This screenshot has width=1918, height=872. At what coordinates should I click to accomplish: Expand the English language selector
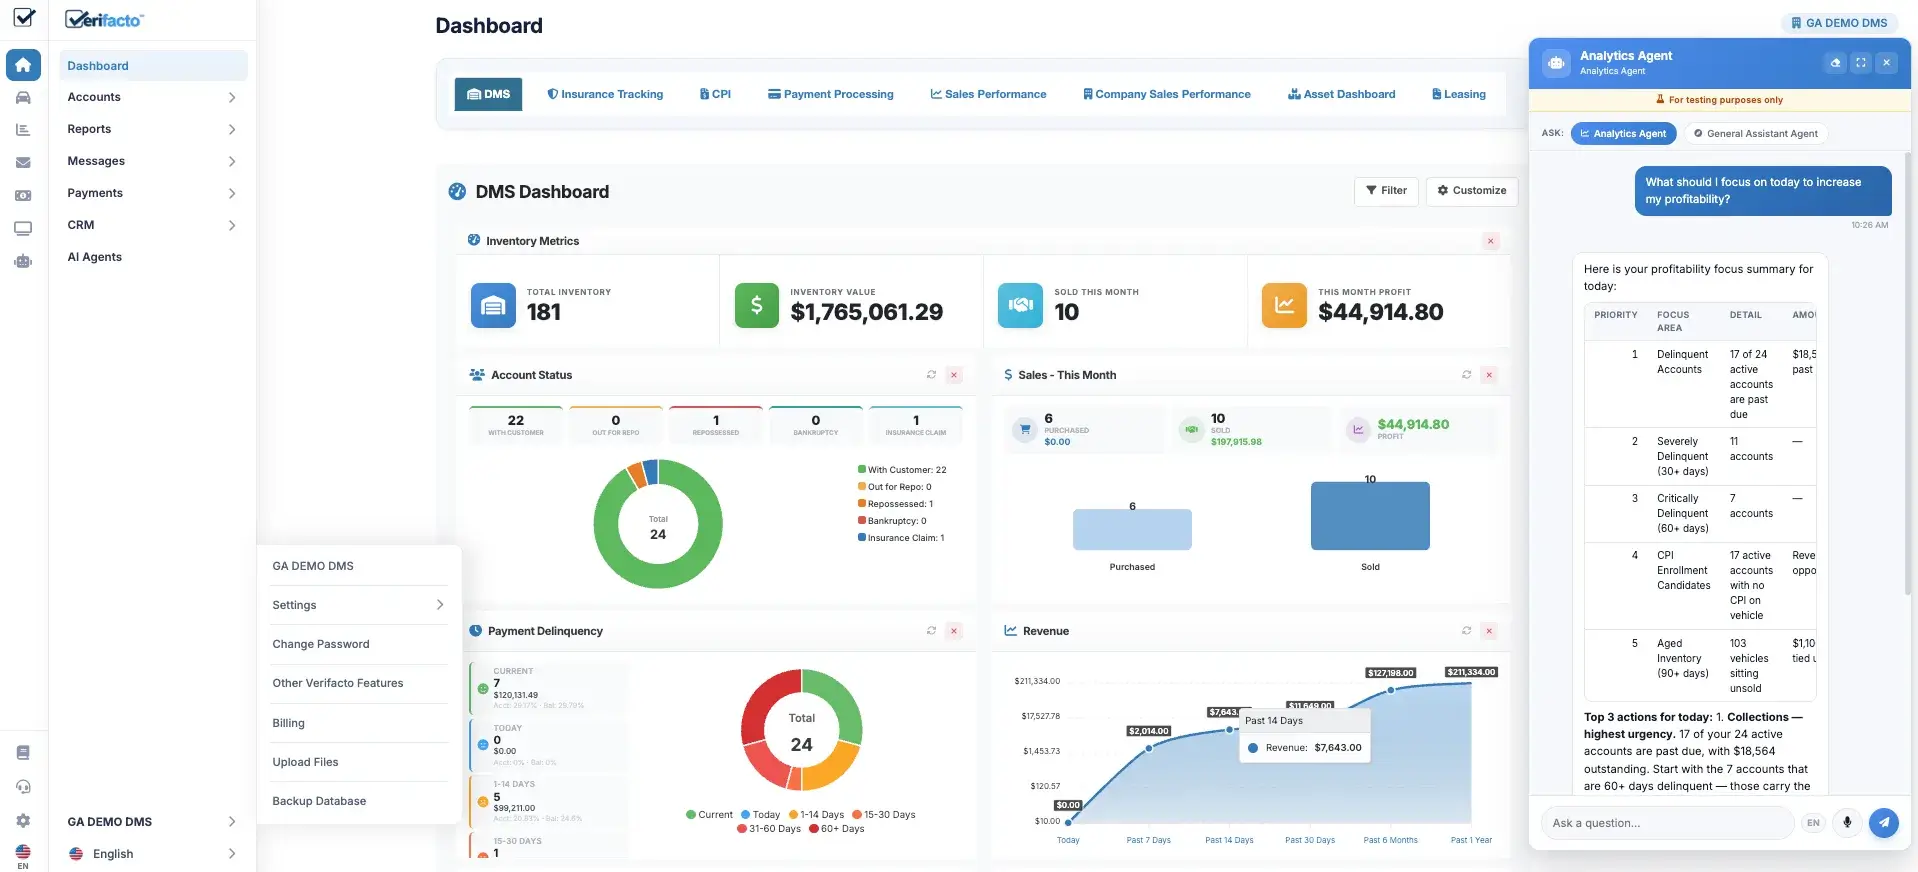(x=152, y=854)
